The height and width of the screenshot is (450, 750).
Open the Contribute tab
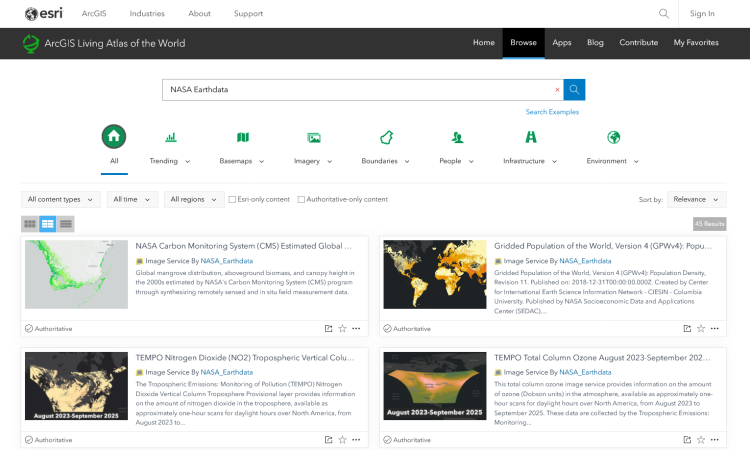point(639,43)
